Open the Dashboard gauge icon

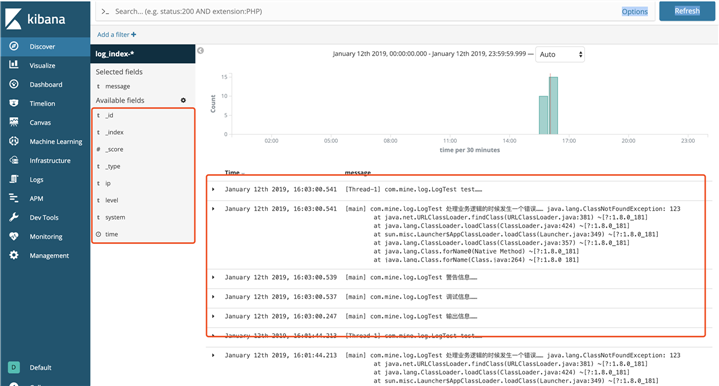click(x=14, y=84)
